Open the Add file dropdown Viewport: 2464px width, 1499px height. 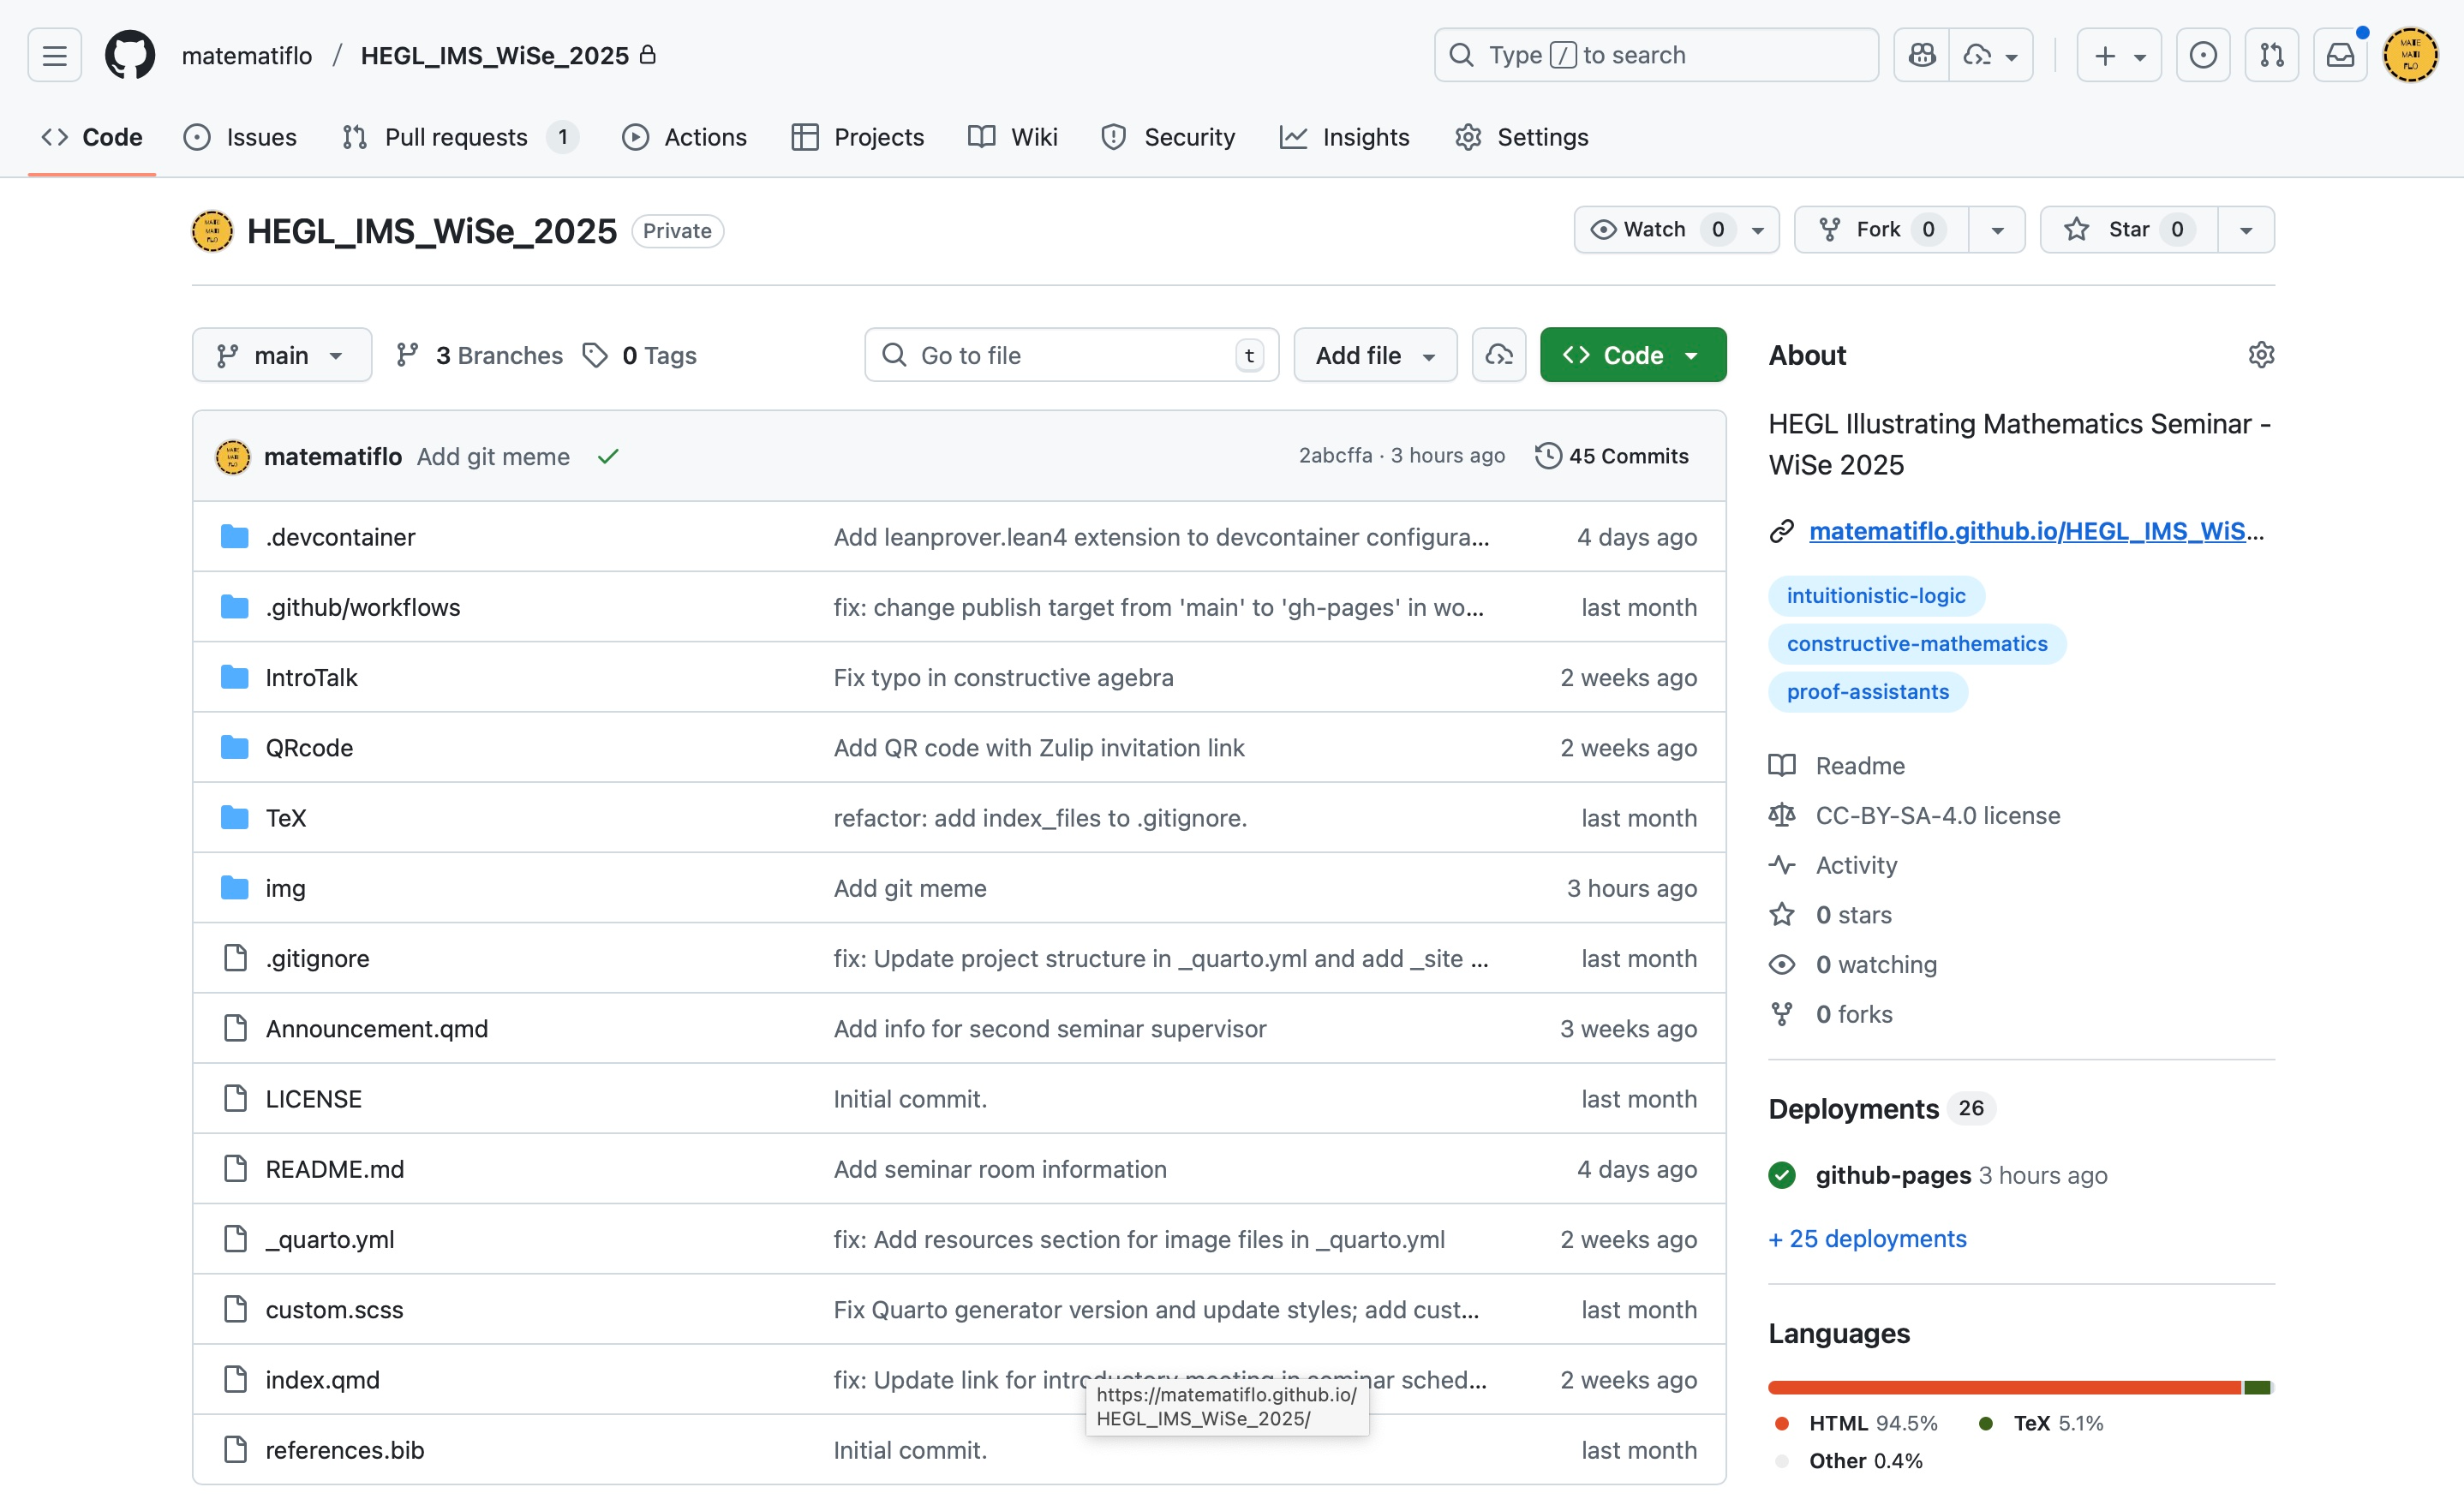(x=1374, y=355)
